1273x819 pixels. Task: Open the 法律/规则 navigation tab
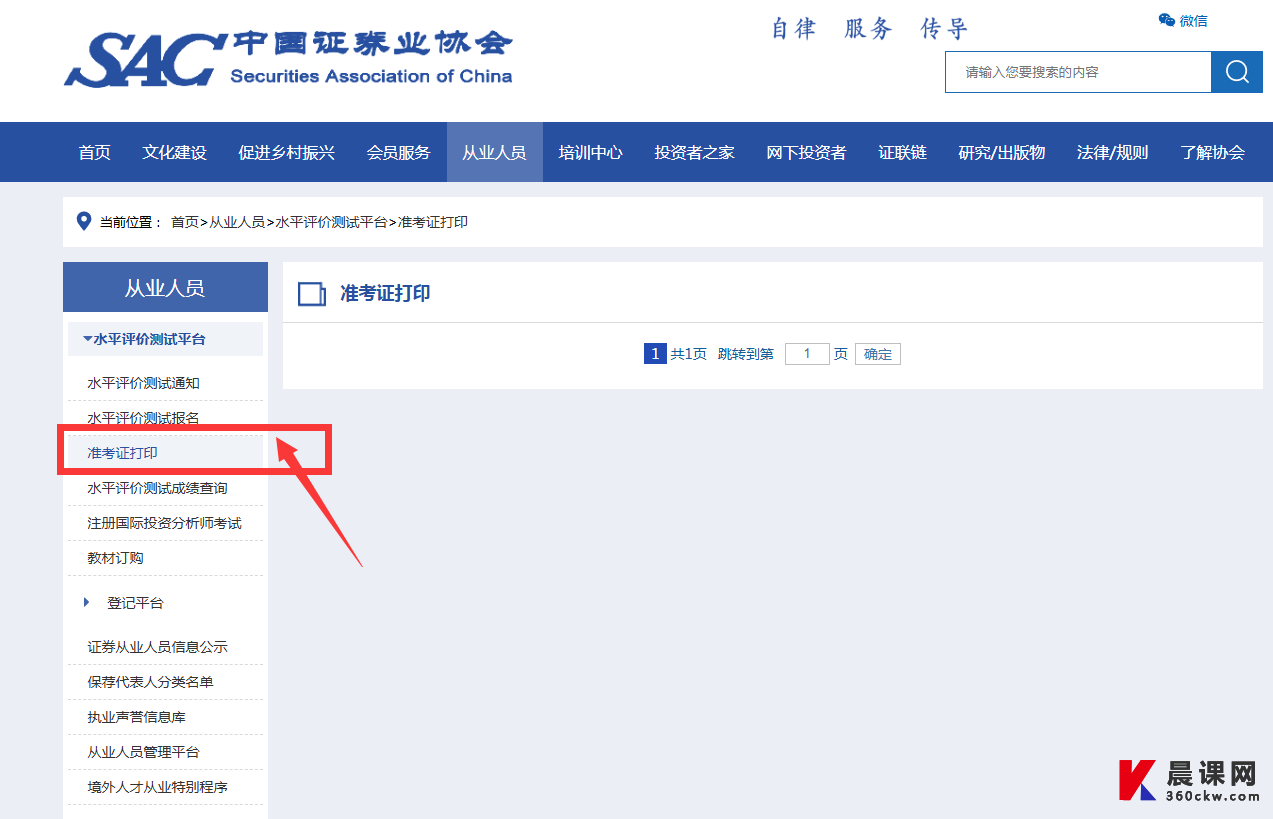(x=1113, y=152)
